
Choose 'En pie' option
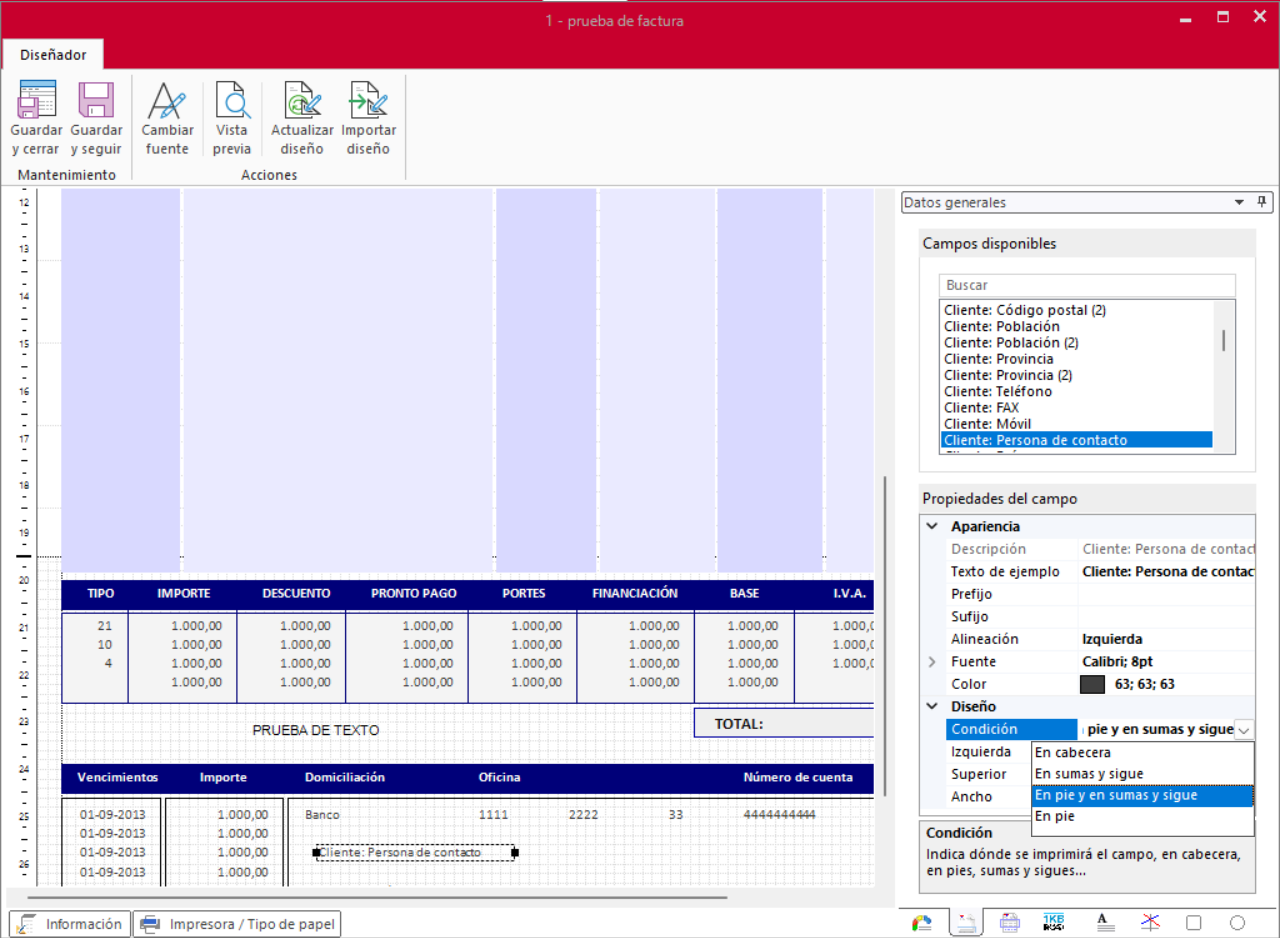click(x=1142, y=817)
